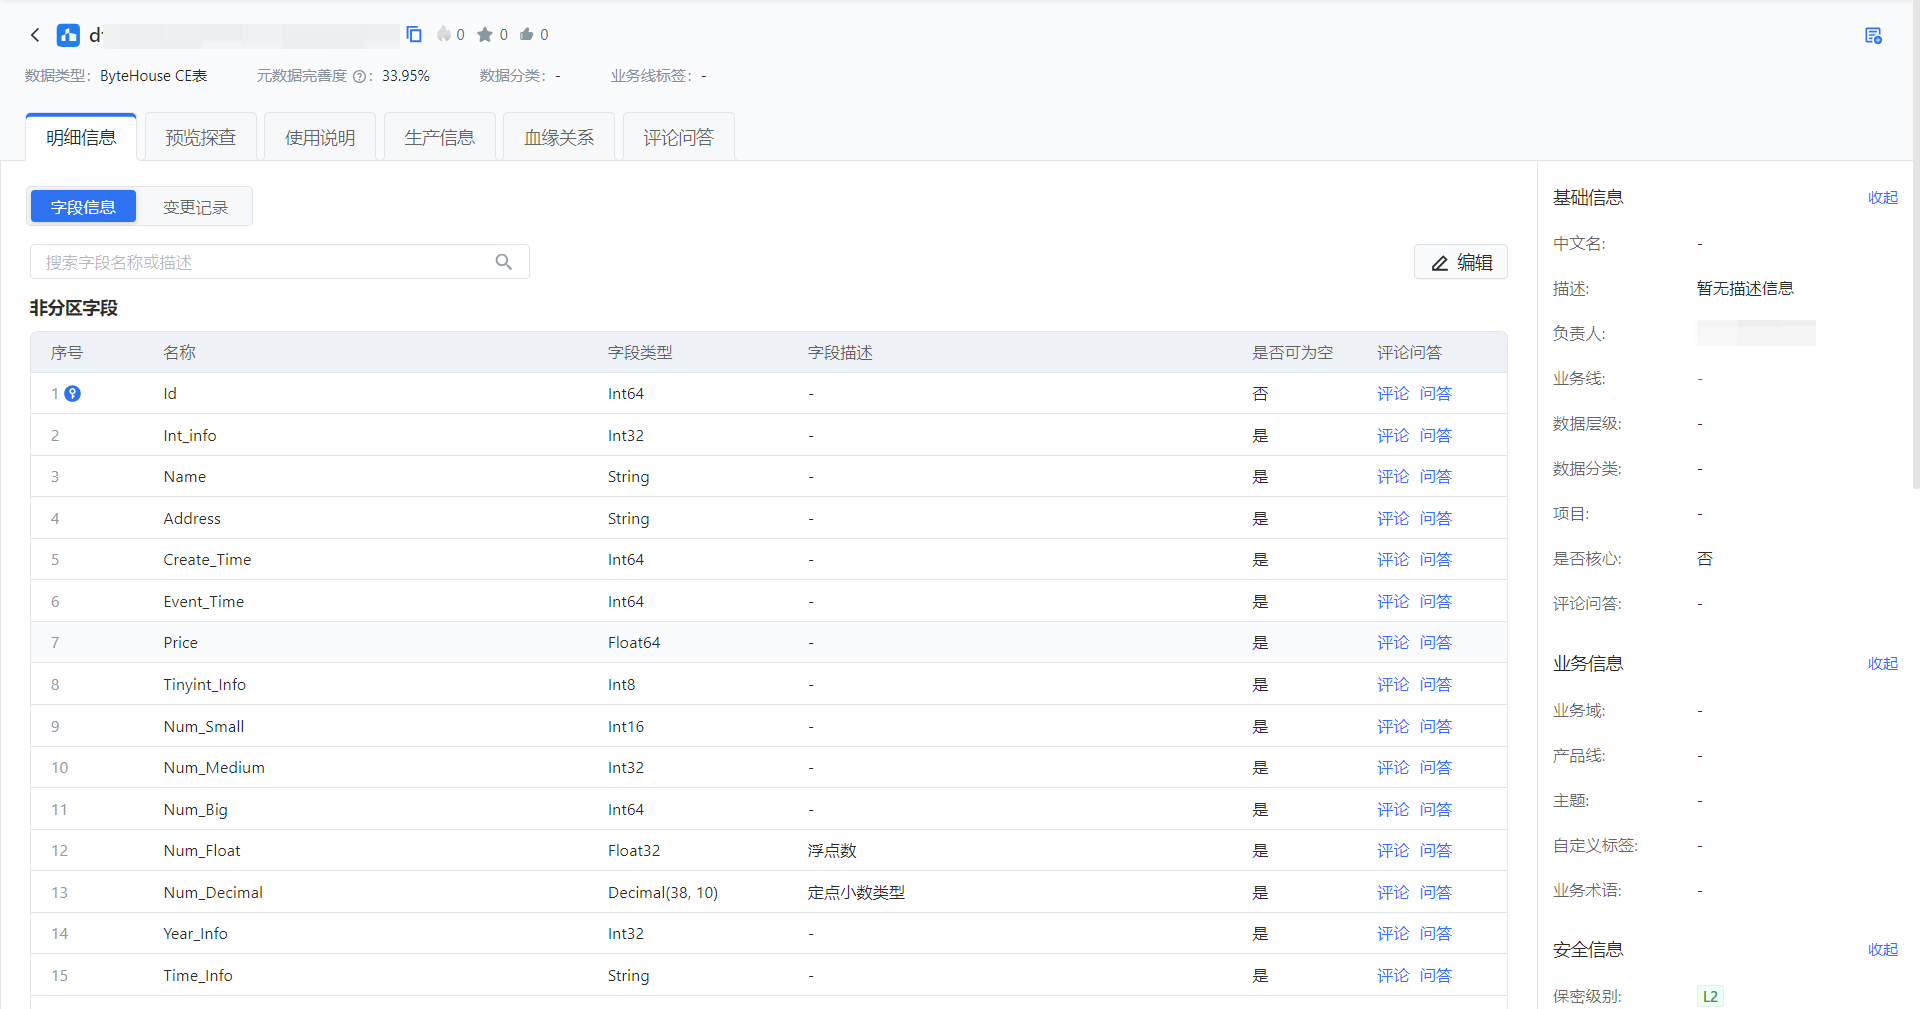The height and width of the screenshot is (1009, 1920).
Task: Focus the field name search box
Action: (280, 262)
